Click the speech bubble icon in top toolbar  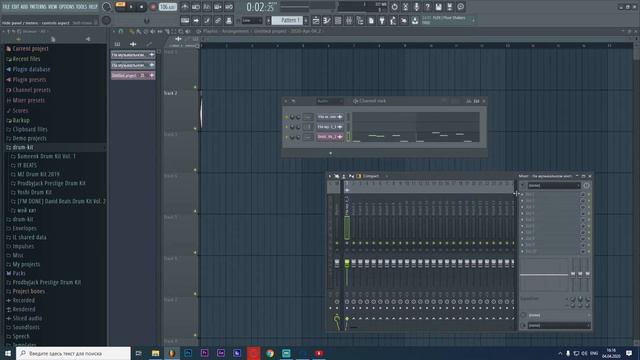coord(460,7)
